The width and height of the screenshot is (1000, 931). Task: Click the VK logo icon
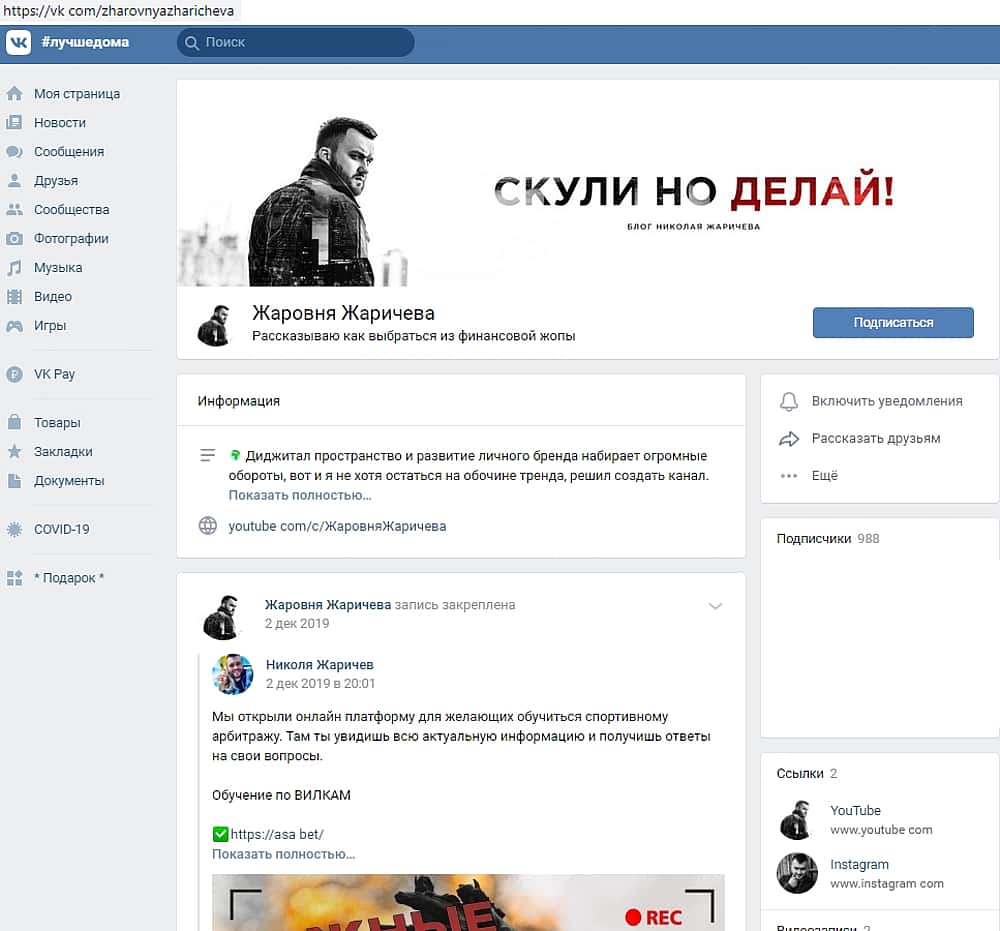19,43
